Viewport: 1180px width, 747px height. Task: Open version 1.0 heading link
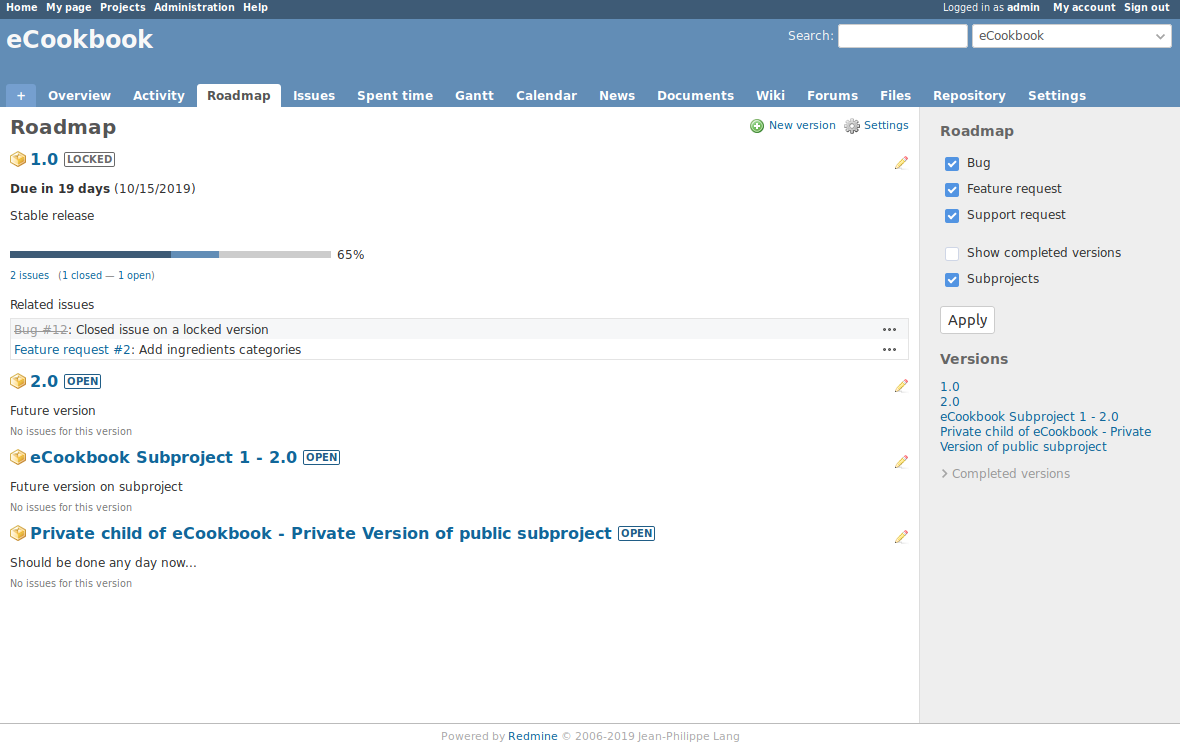pos(44,159)
